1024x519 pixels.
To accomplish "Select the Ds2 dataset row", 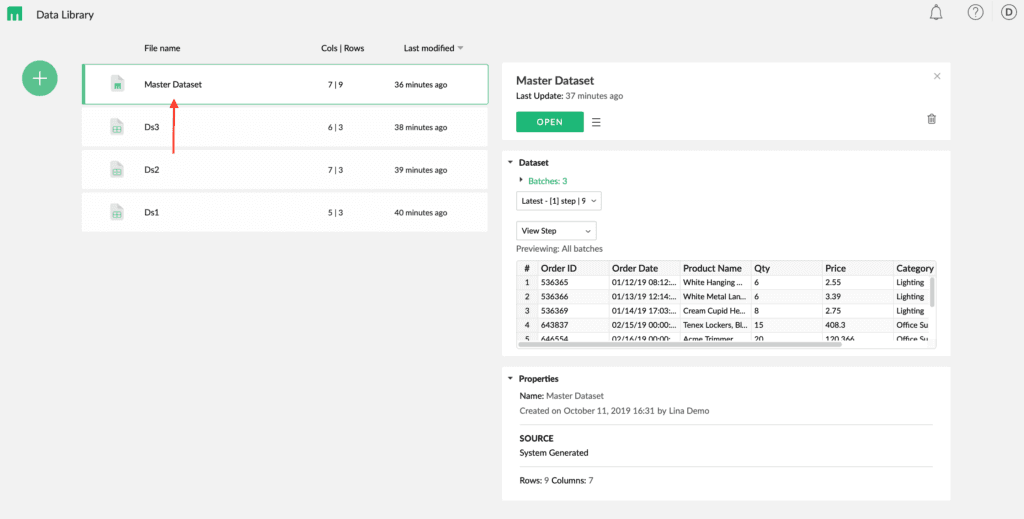I will 285,170.
